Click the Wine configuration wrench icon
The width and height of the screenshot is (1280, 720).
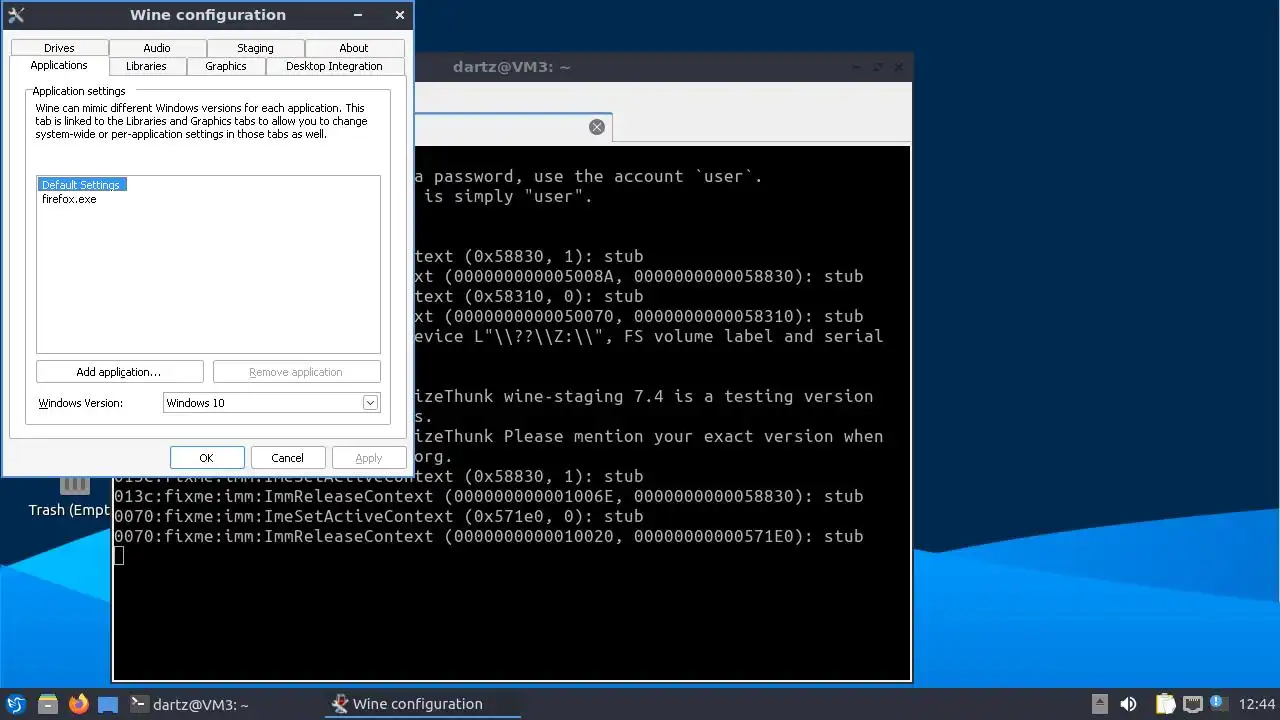point(16,15)
